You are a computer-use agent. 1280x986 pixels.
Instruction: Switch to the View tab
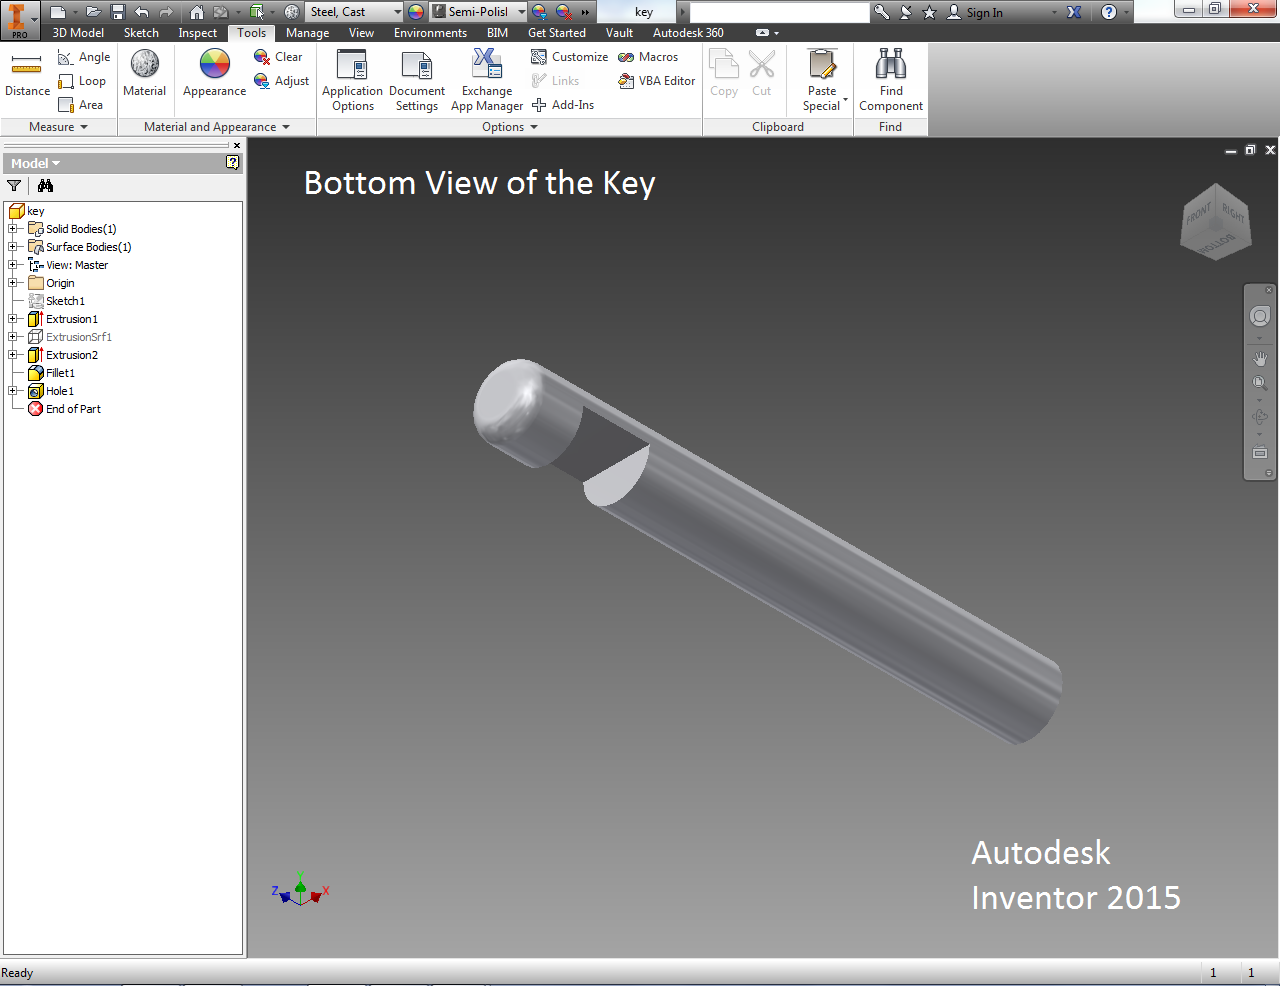361,33
